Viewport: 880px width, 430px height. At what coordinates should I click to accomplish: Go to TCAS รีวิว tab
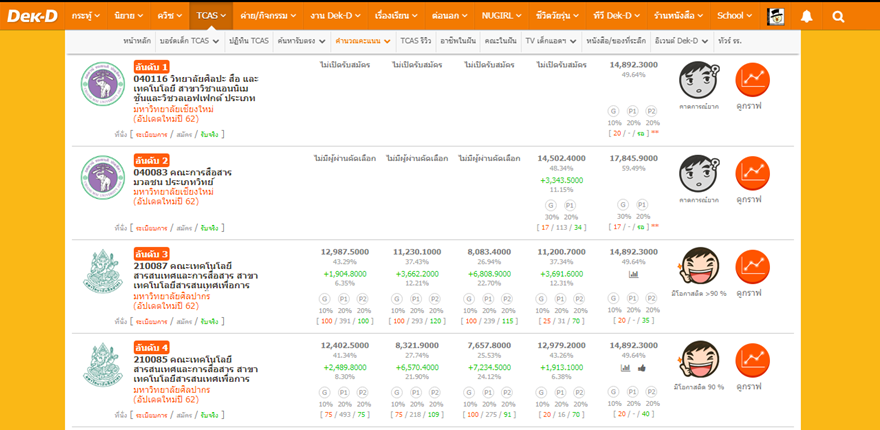416,41
